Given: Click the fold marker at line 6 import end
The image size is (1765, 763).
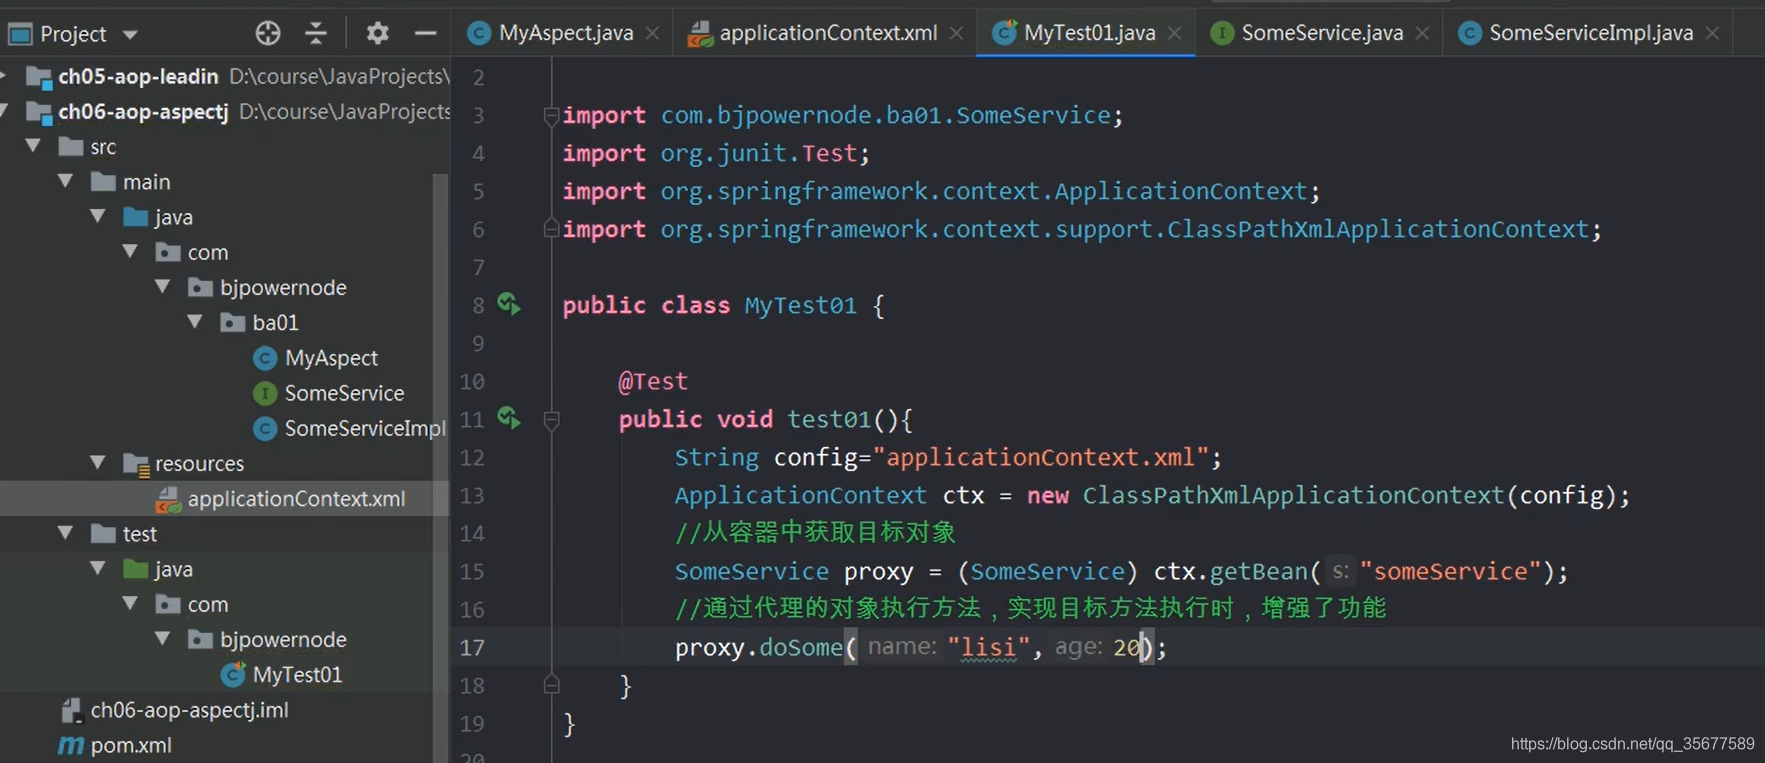Looking at the screenshot, I should point(551,230).
